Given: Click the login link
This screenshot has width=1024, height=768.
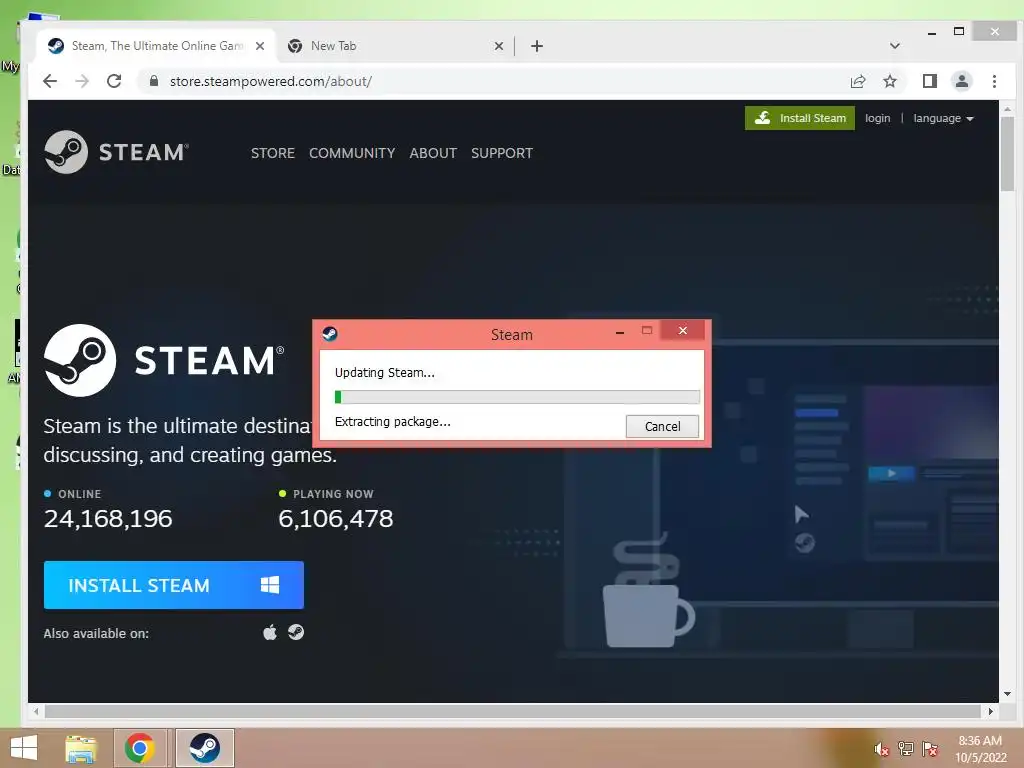Looking at the screenshot, I should 877,118.
